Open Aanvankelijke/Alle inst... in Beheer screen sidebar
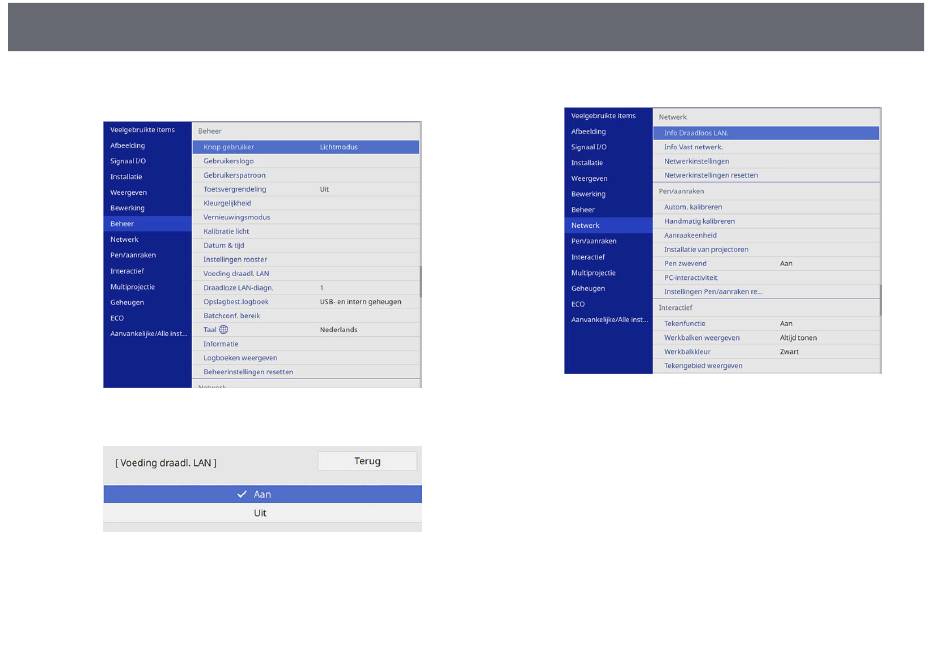Image resolution: width=950 pixels, height=659 pixels. click(x=148, y=334)
